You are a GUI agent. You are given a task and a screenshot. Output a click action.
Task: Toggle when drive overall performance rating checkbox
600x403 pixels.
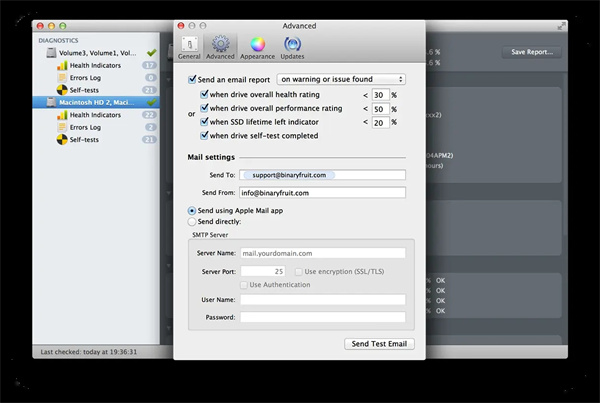[x=204, y=108]
